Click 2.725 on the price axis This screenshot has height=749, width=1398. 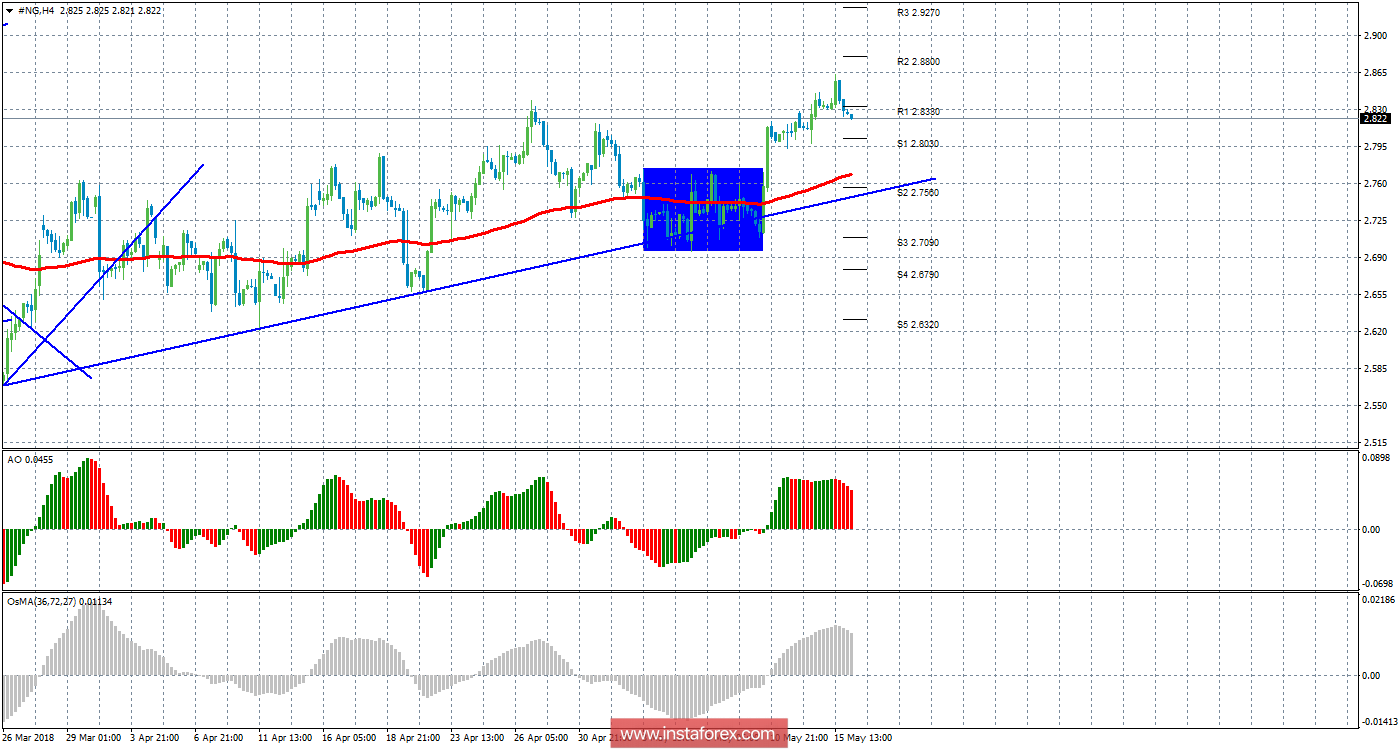[1376, 221]
